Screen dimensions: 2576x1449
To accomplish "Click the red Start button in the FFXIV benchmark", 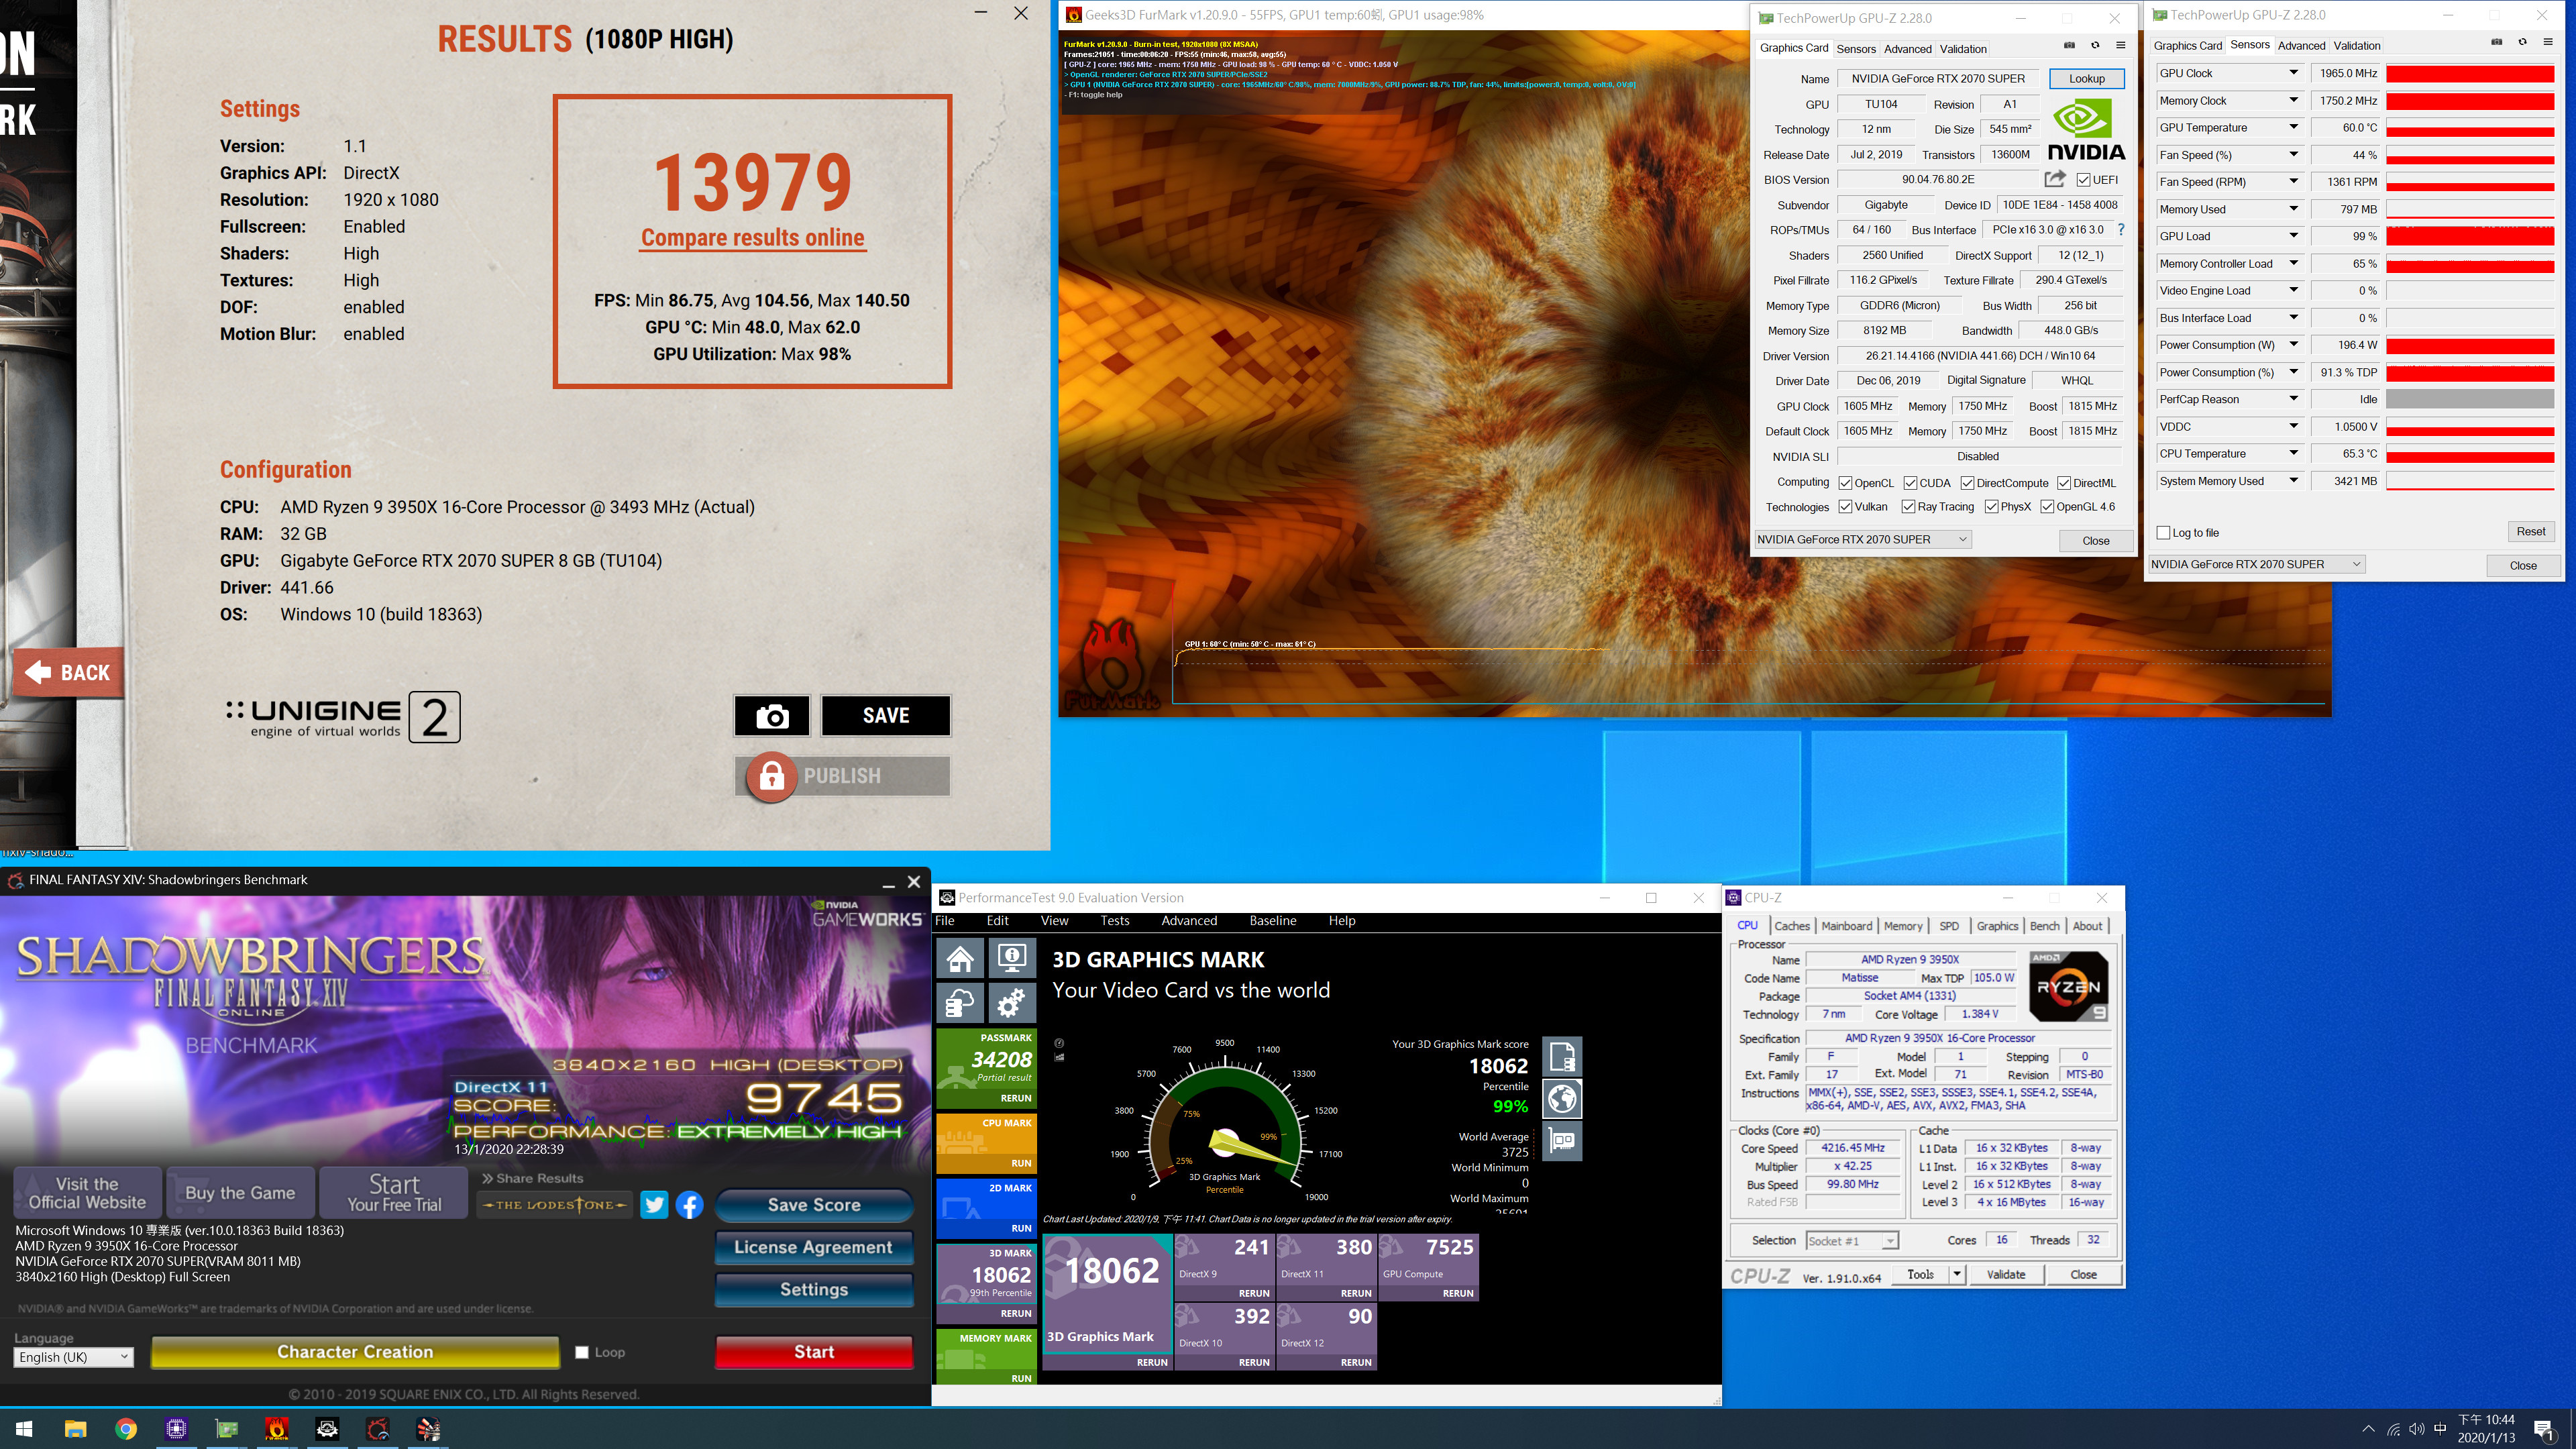I will 813,1352.
